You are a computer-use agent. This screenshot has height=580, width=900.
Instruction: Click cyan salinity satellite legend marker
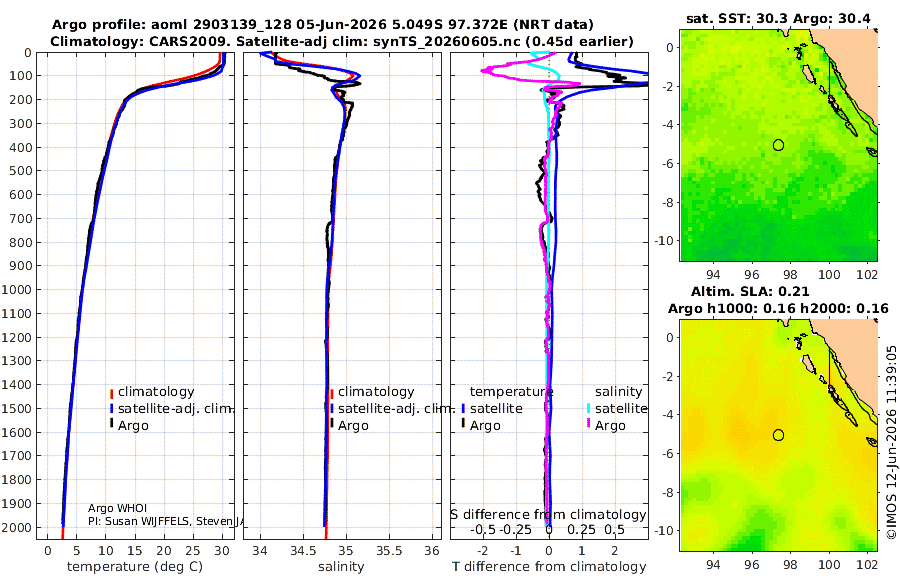tap(588, 409)
